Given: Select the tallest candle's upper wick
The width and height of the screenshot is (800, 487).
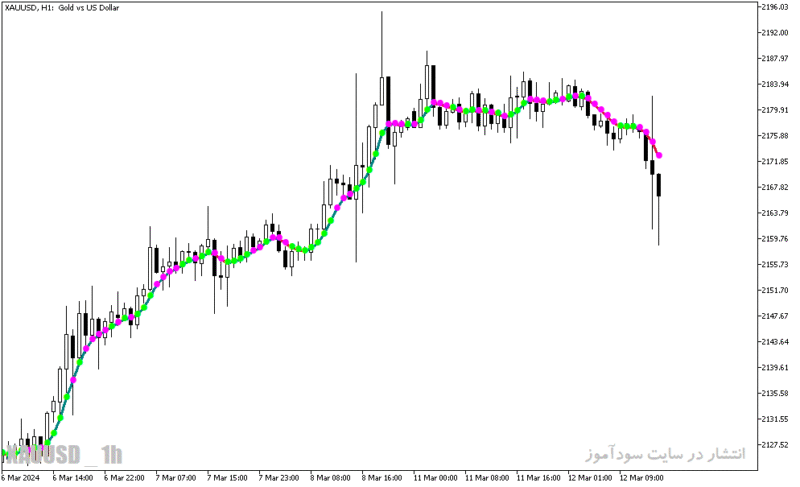Looking at the screenshot, I should point(381,44).
